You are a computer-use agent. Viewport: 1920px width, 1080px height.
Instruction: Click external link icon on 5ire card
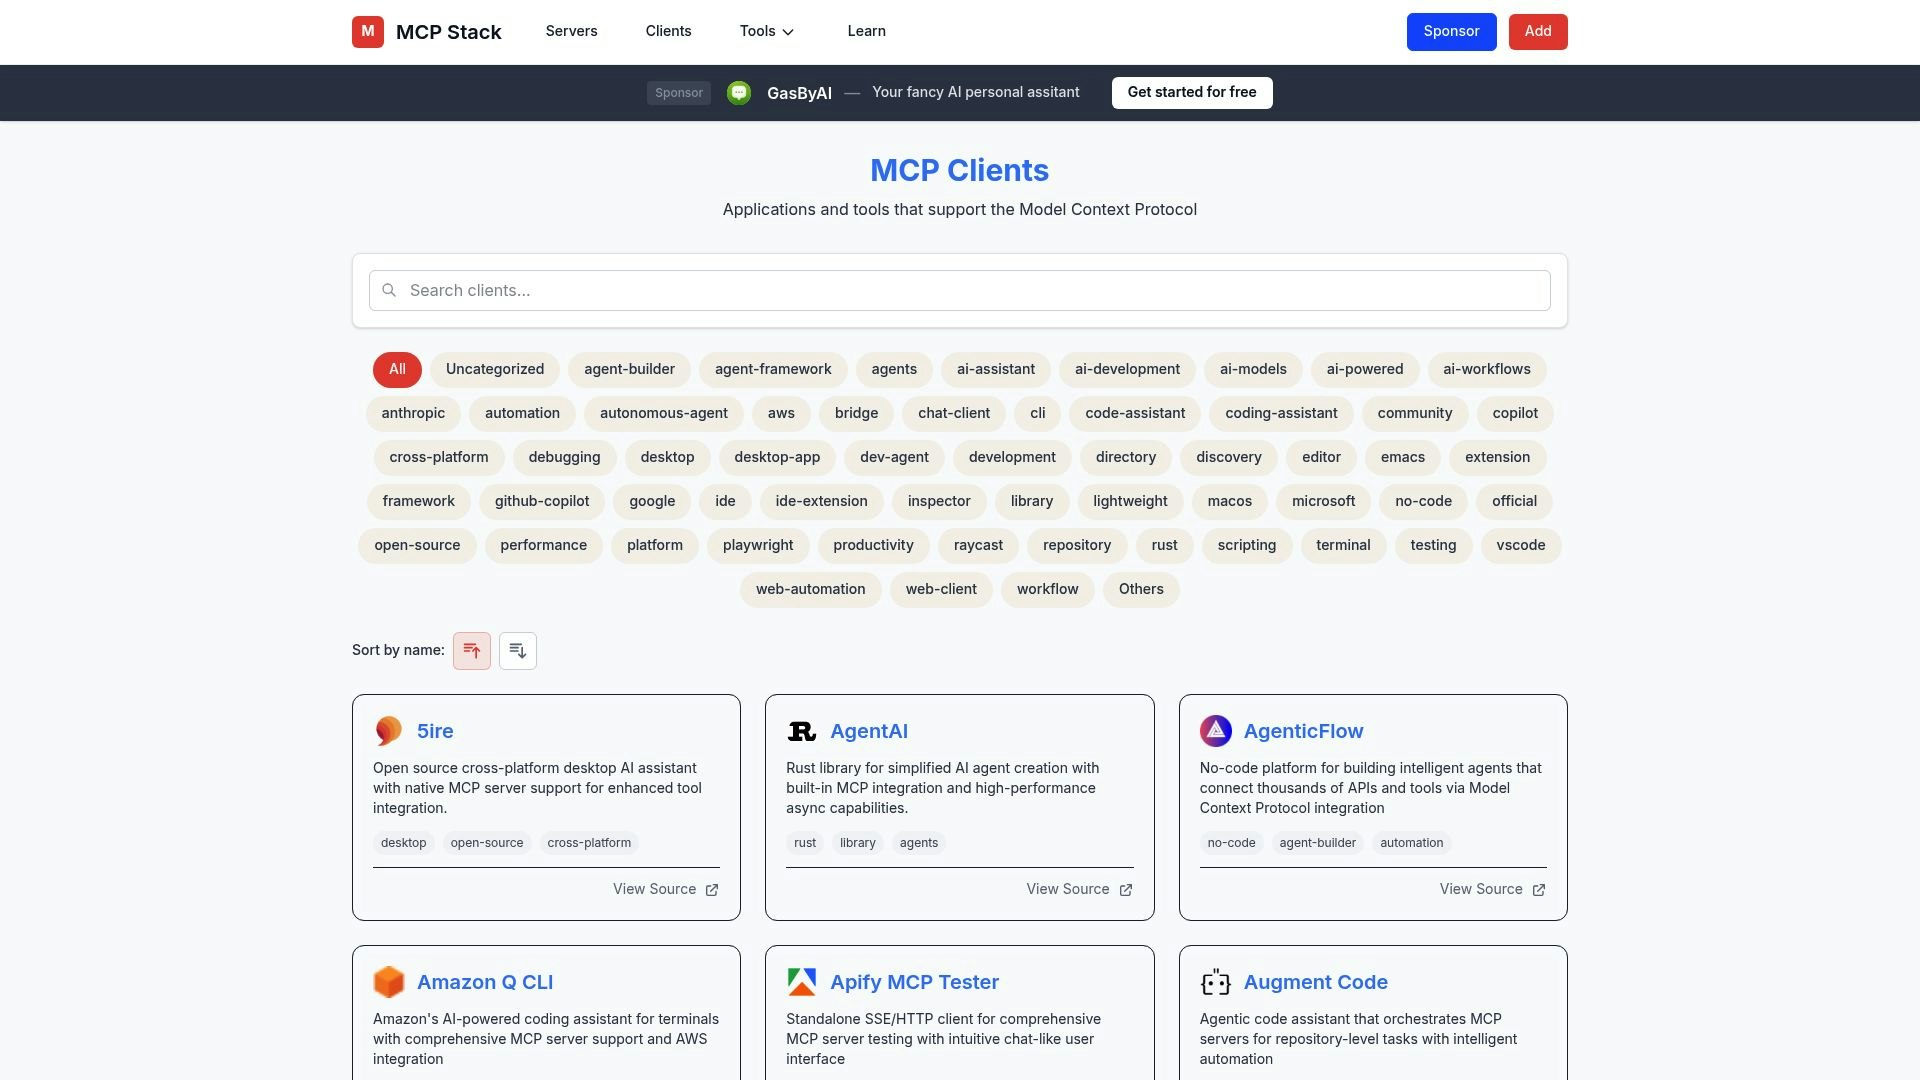click(712, 890)
